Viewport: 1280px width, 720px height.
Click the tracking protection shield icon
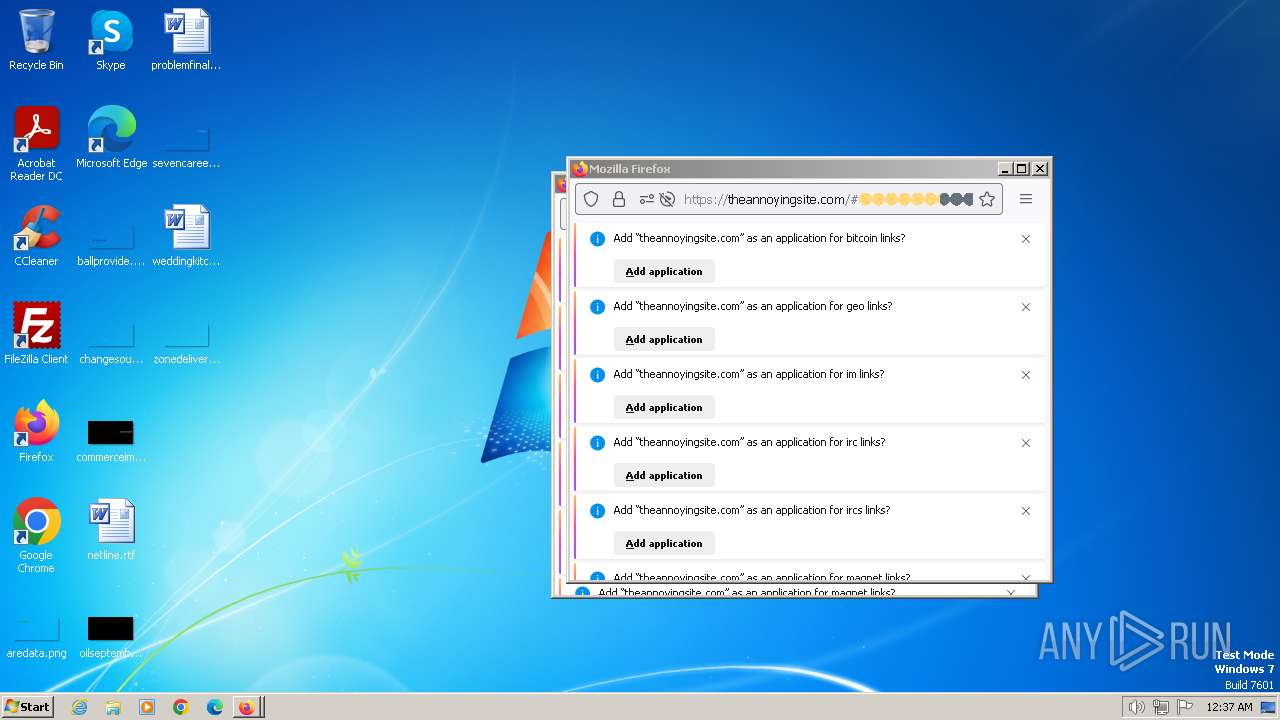point(591,199)
